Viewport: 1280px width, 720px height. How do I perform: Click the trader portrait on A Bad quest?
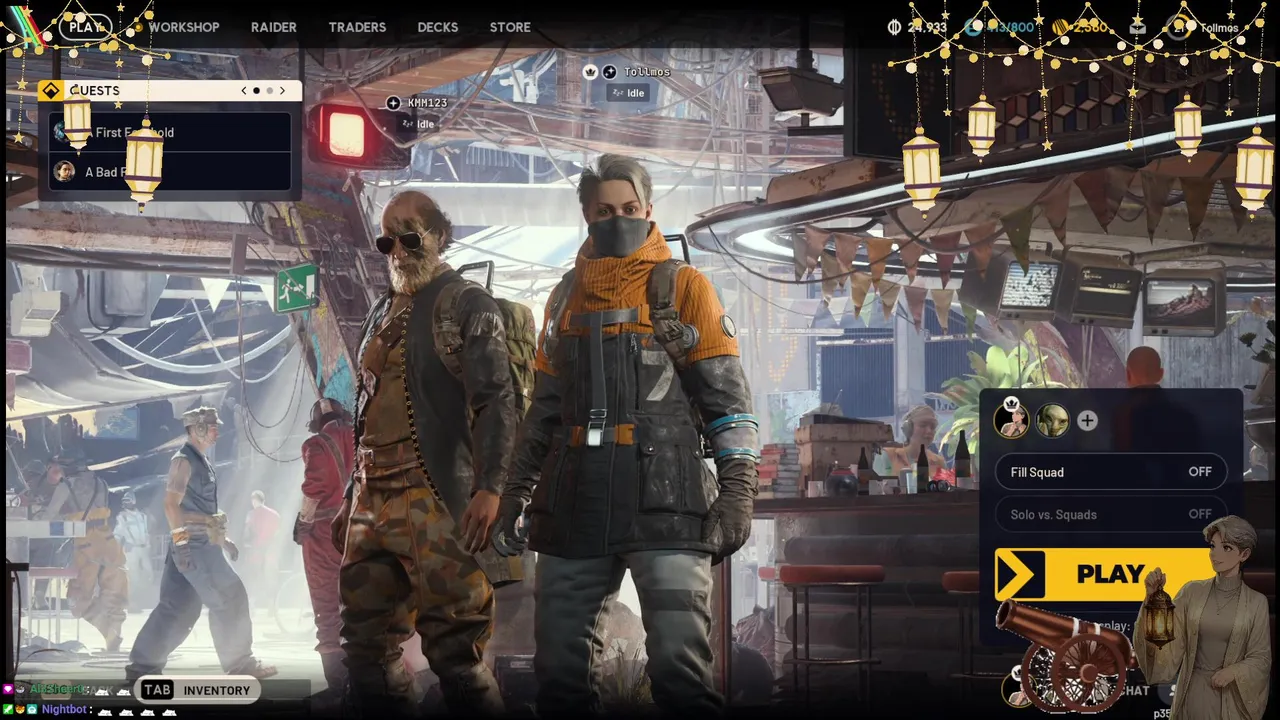click(x=64, y=171)
